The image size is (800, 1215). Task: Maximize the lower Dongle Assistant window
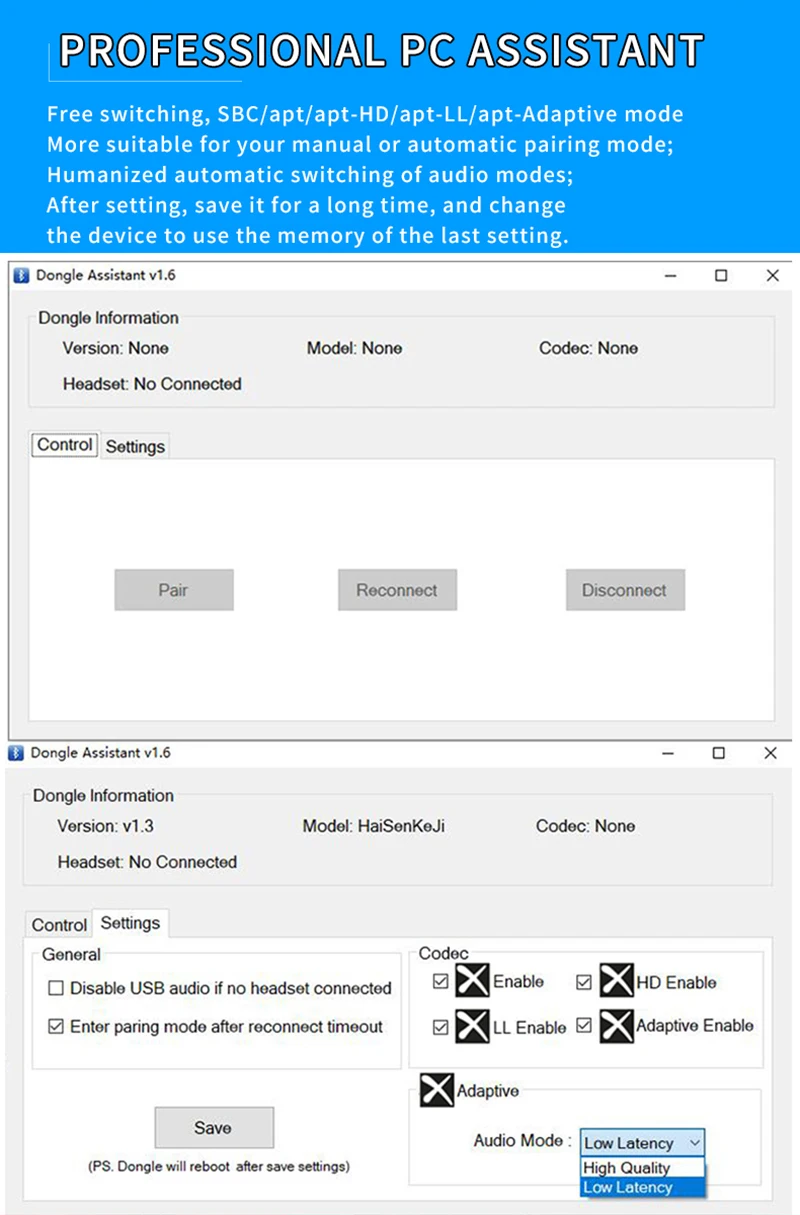pos(718,753)
